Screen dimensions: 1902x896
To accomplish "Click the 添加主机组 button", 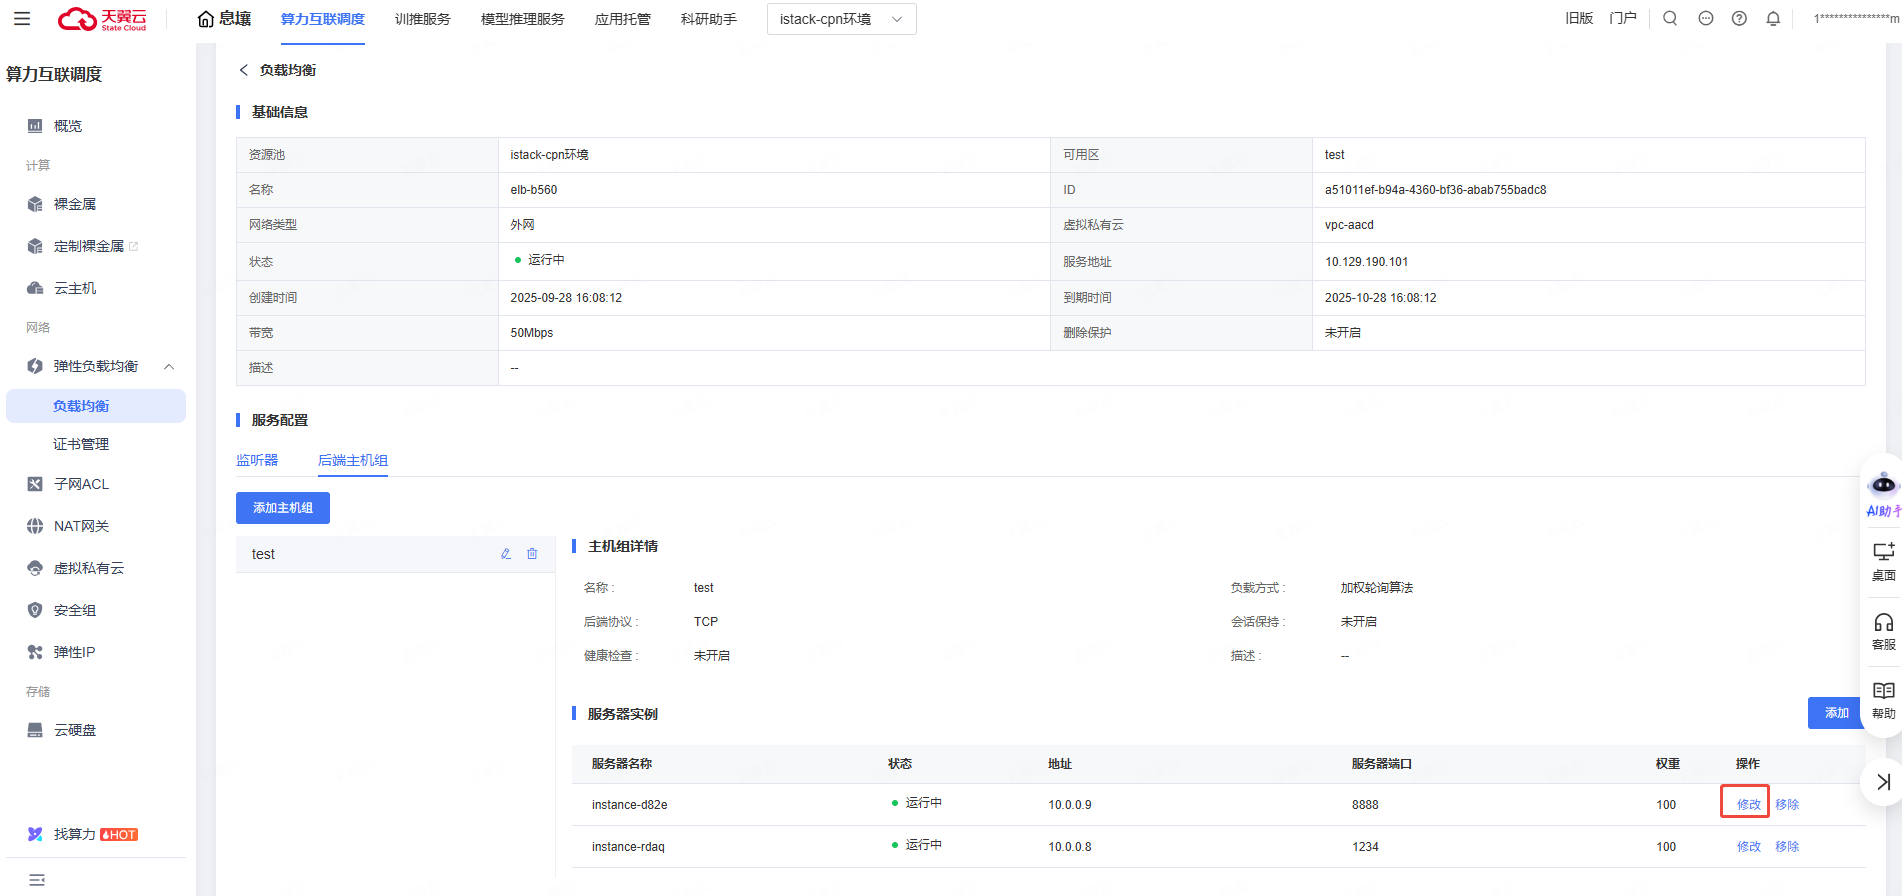I will [283, 508].
